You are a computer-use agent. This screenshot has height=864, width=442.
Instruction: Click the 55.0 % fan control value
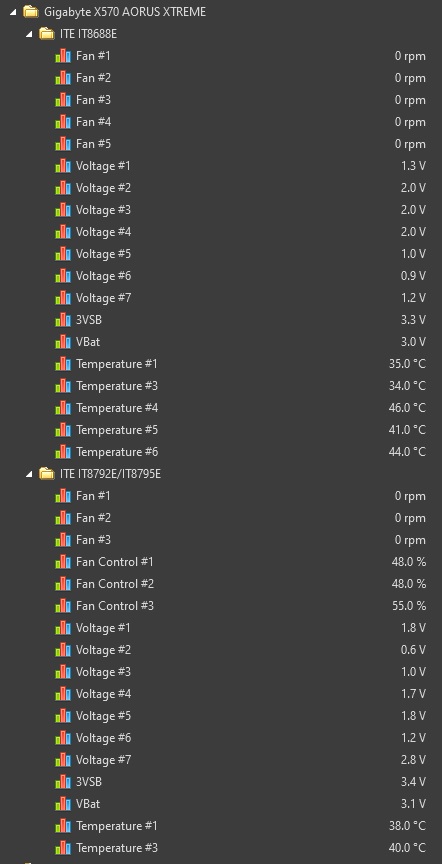[x=409, y=606]
